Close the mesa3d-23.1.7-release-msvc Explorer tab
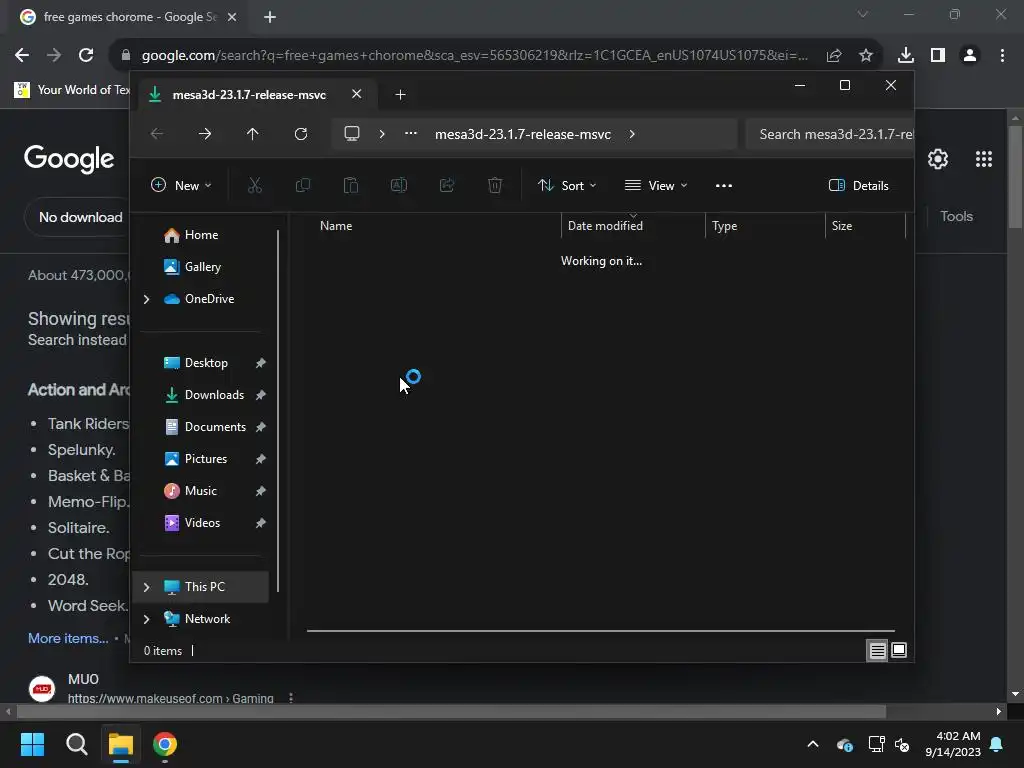1024x768 pixels. tap(357, 94)
